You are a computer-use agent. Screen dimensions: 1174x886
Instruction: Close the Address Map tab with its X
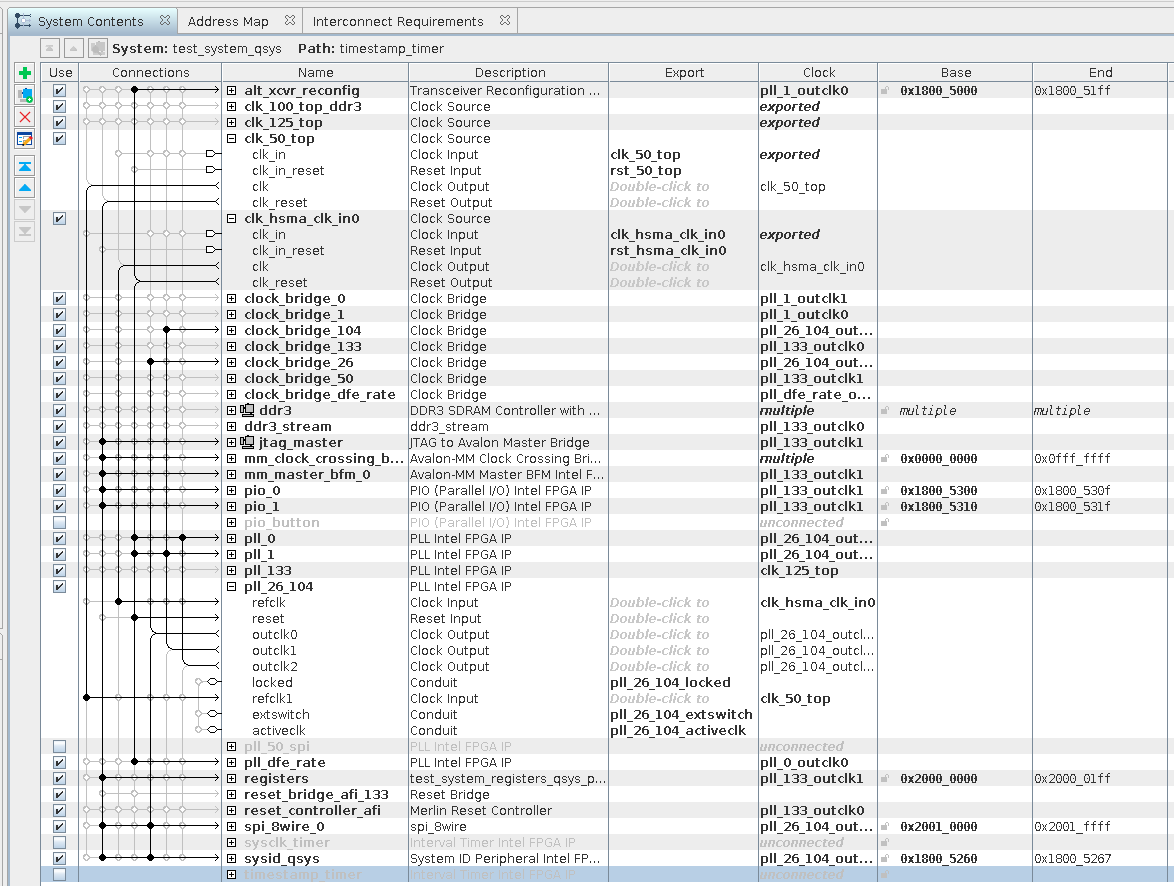pyautogui.click(x=289, y=21)
